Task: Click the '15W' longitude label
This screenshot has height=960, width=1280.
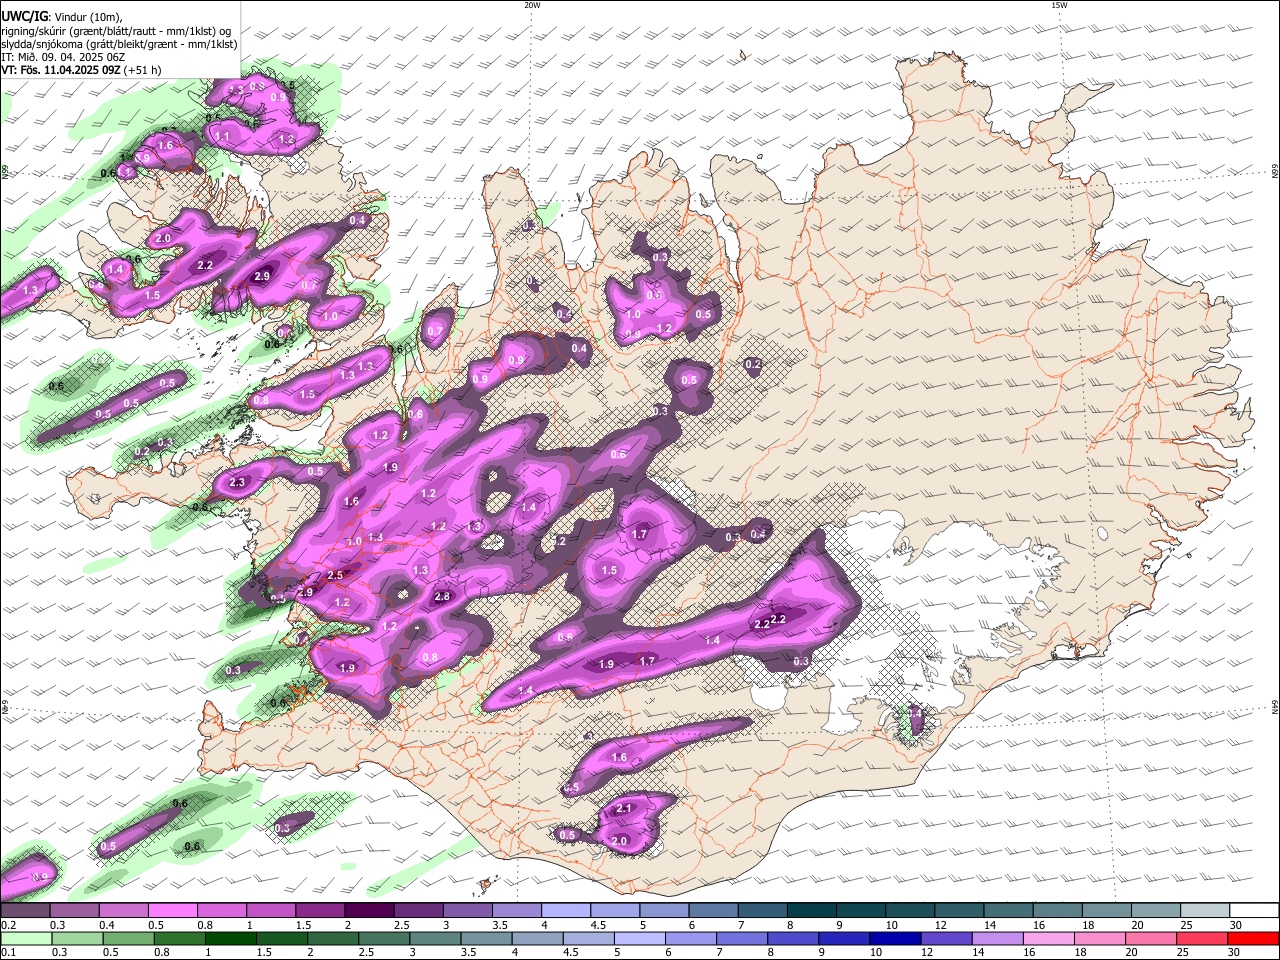Action: 1059,5
